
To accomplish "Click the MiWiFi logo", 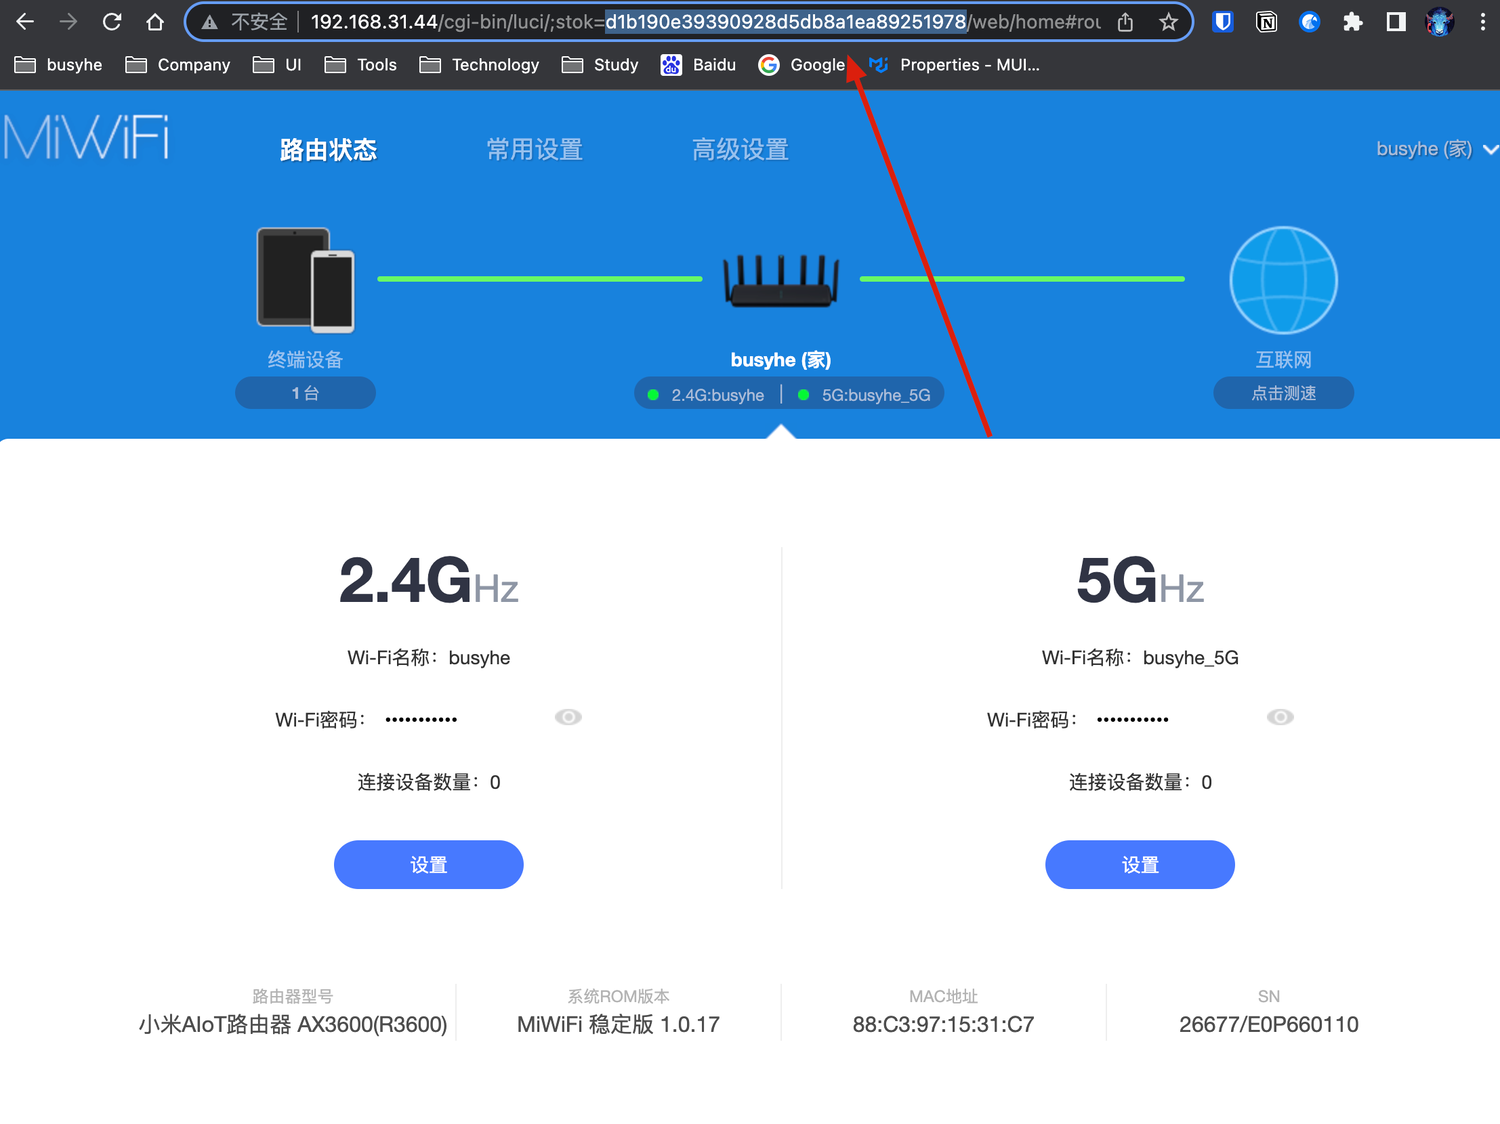I will (x=86, y=138).
